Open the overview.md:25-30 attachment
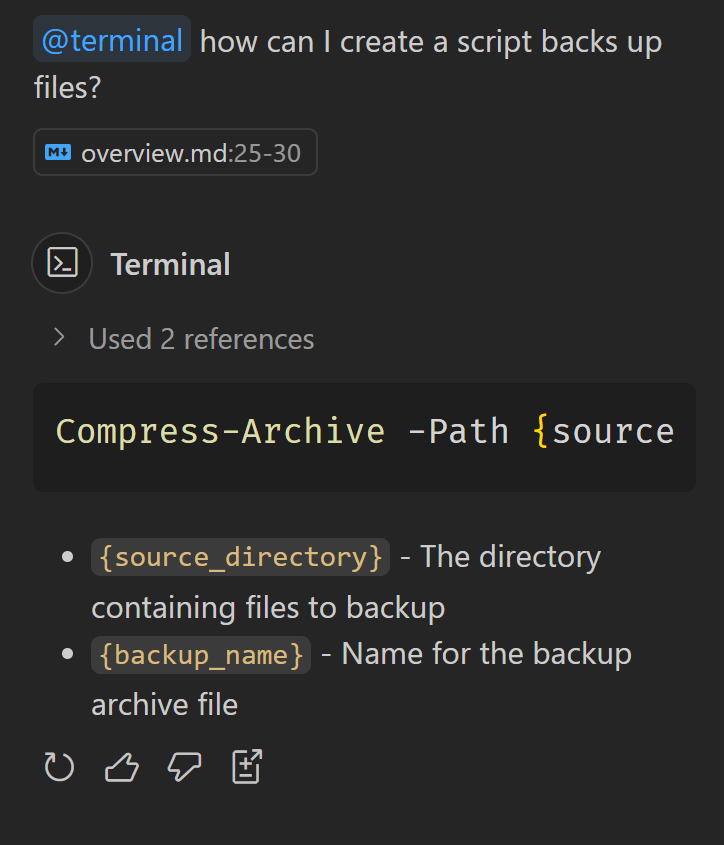724x845 pixels. (175, 152)
